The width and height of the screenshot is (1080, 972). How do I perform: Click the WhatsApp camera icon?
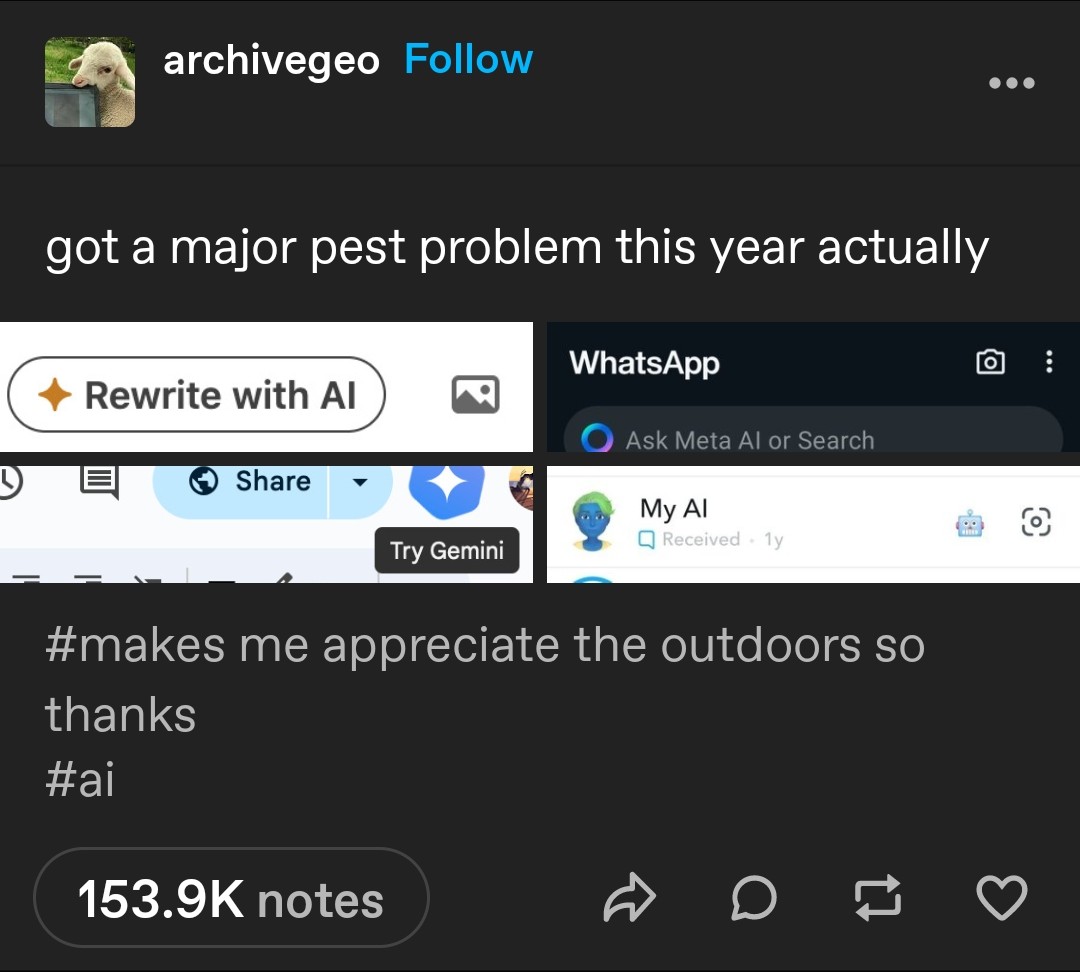point(990,362)
